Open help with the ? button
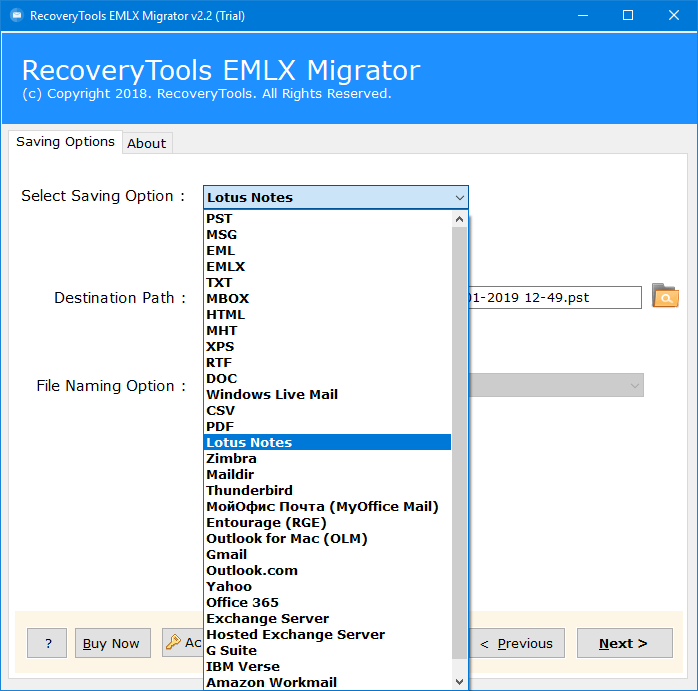The image size is (698, 691). pyautogui.click(x=47, y=643)
